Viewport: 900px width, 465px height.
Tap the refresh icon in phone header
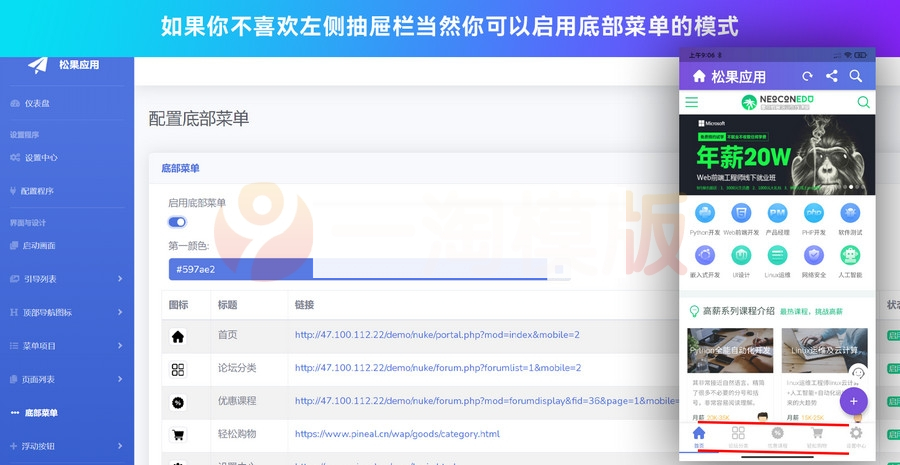point(807,76)
